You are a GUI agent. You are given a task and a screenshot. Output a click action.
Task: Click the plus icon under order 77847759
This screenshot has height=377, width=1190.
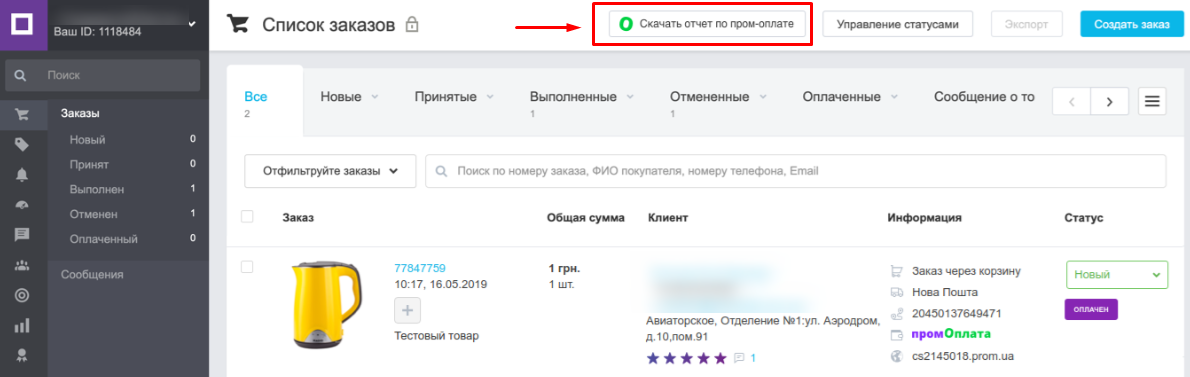click(408, 311)
